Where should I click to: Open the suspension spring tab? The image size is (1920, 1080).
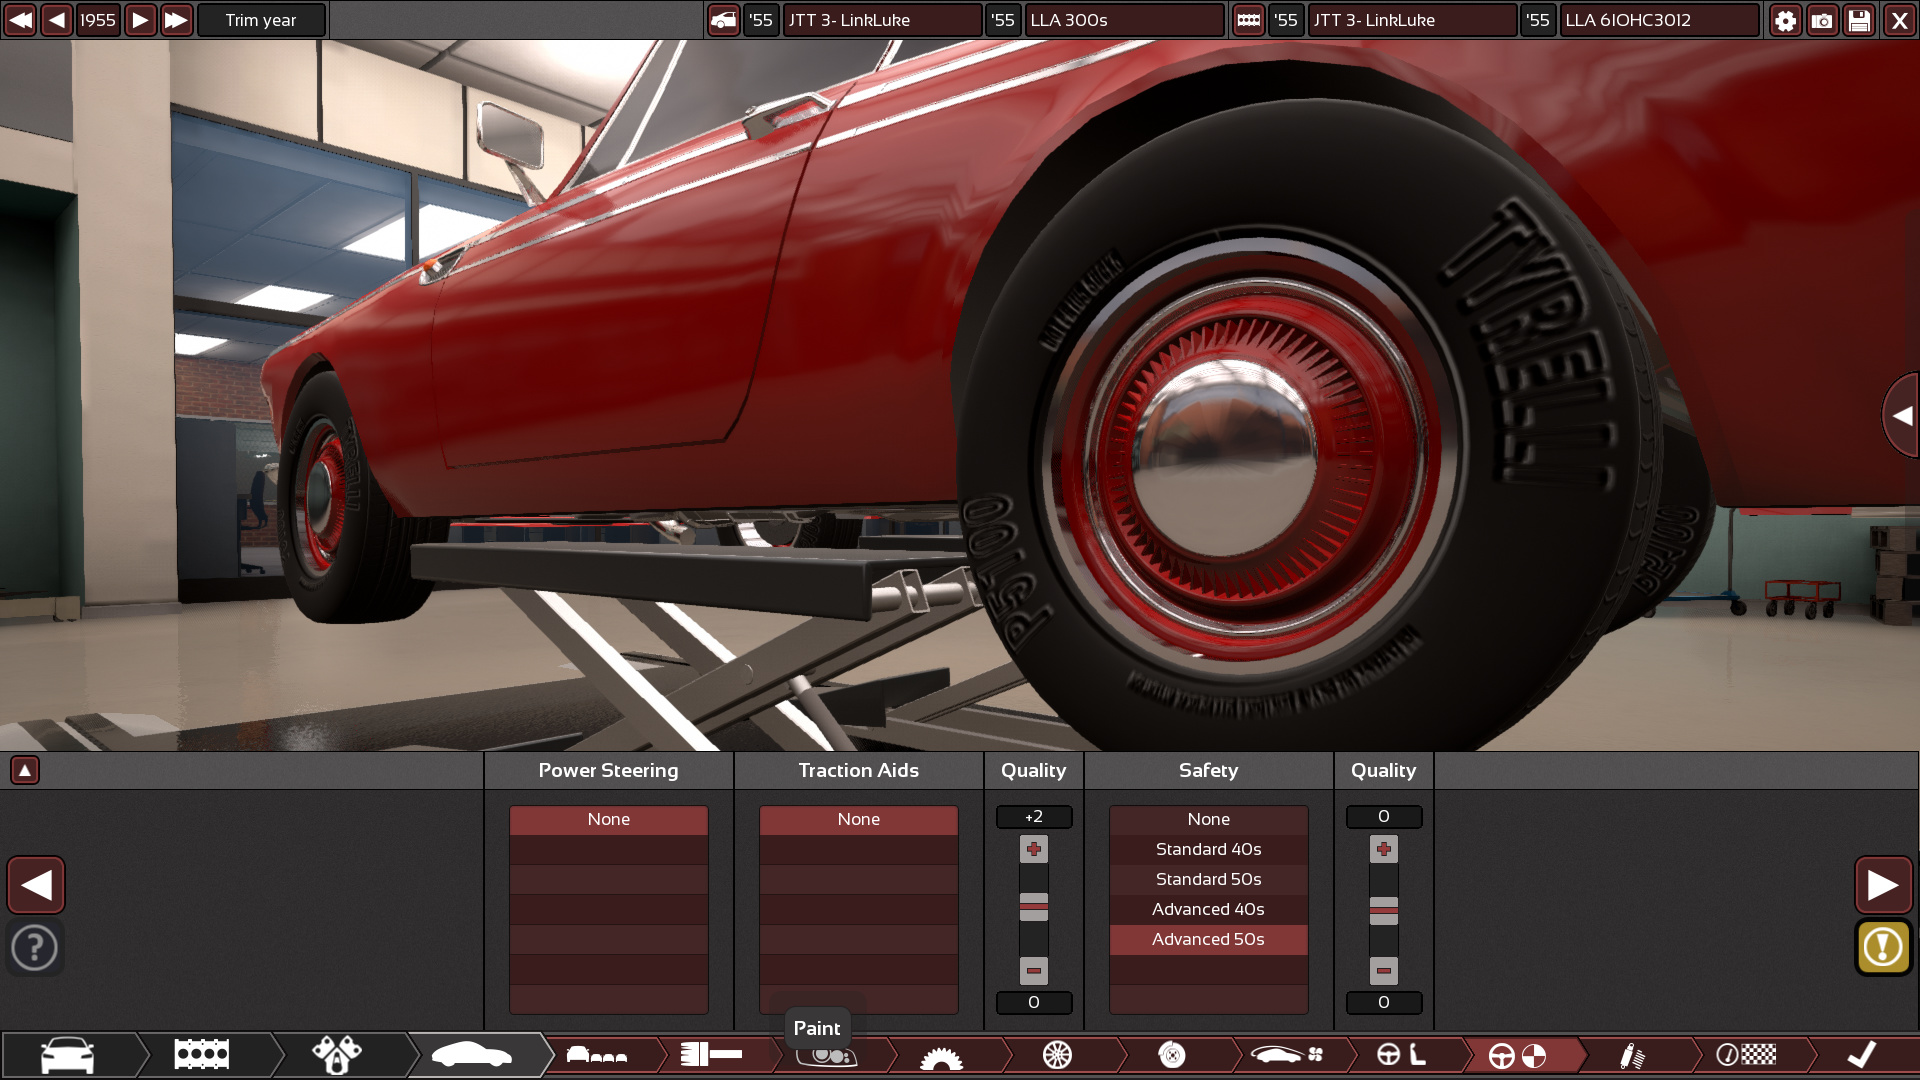(1632, 1055)
